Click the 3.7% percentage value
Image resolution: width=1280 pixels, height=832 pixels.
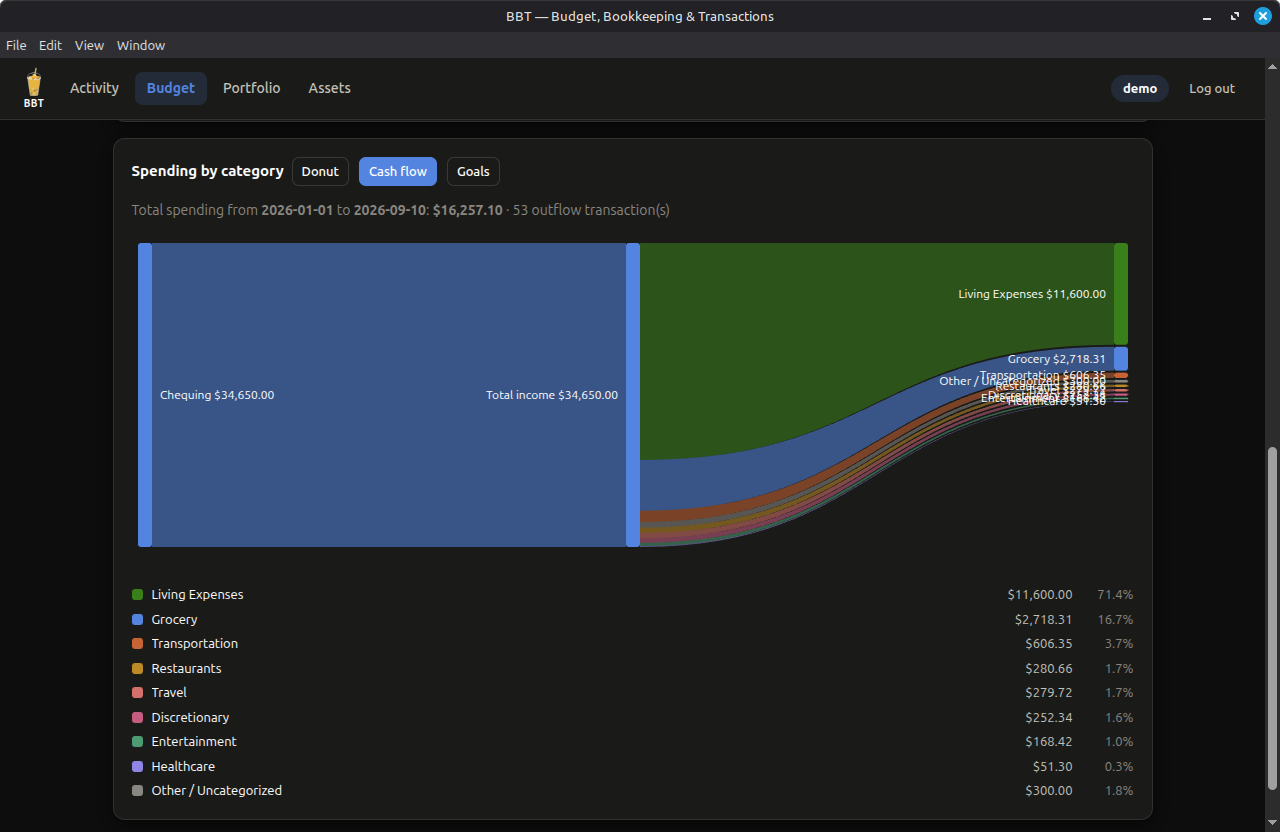[1119, 643]
